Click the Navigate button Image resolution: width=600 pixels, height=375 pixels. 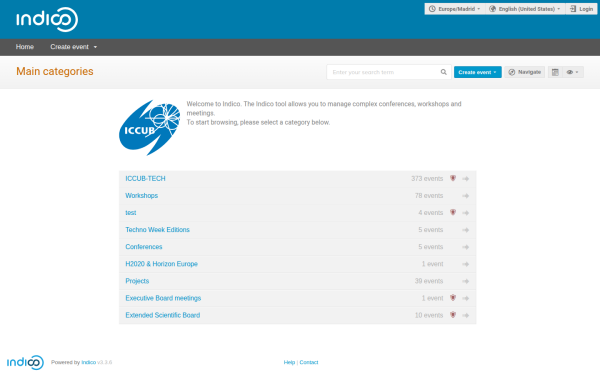(525, 72)
